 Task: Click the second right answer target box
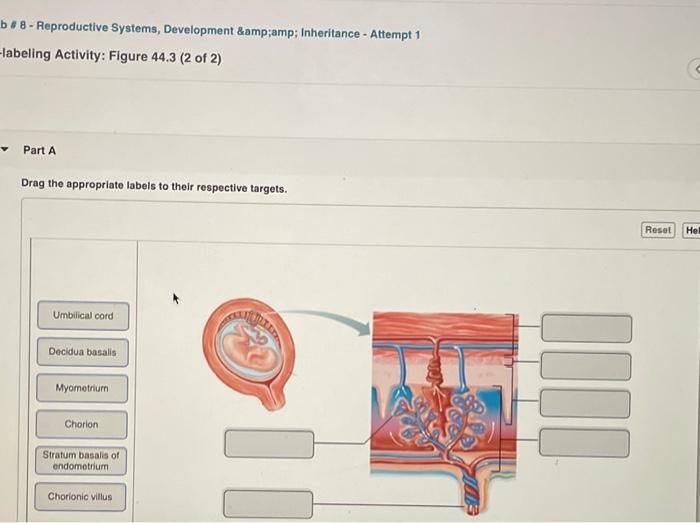click(586, 366)
